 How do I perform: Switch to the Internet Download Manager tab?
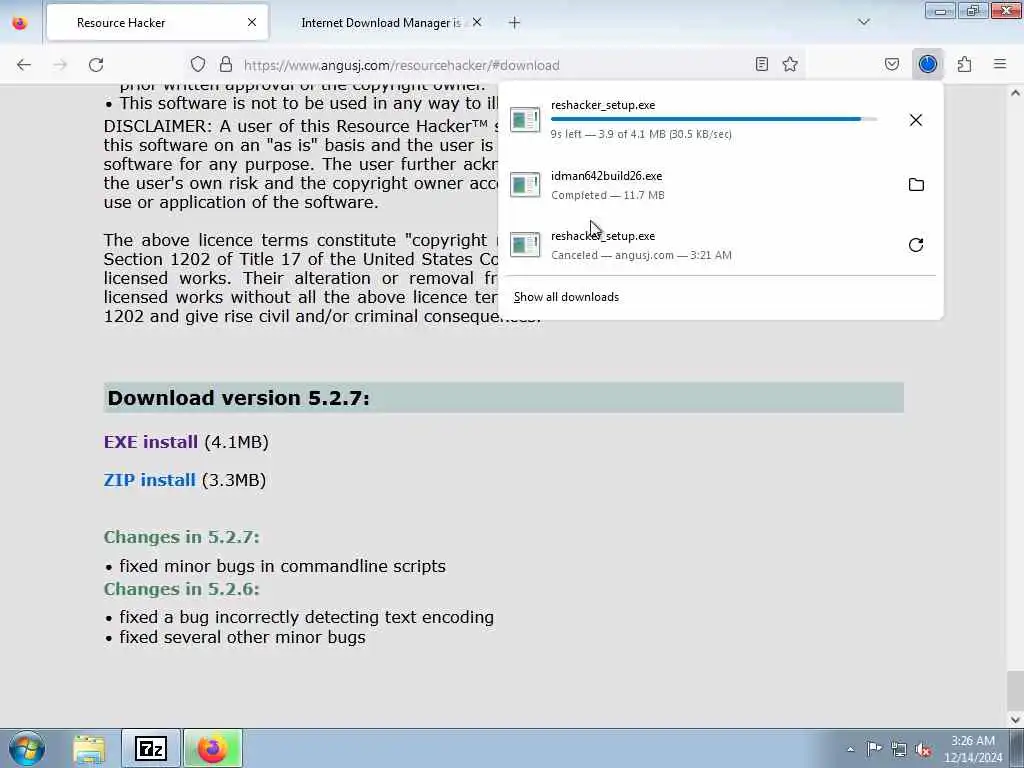point(381,23)
